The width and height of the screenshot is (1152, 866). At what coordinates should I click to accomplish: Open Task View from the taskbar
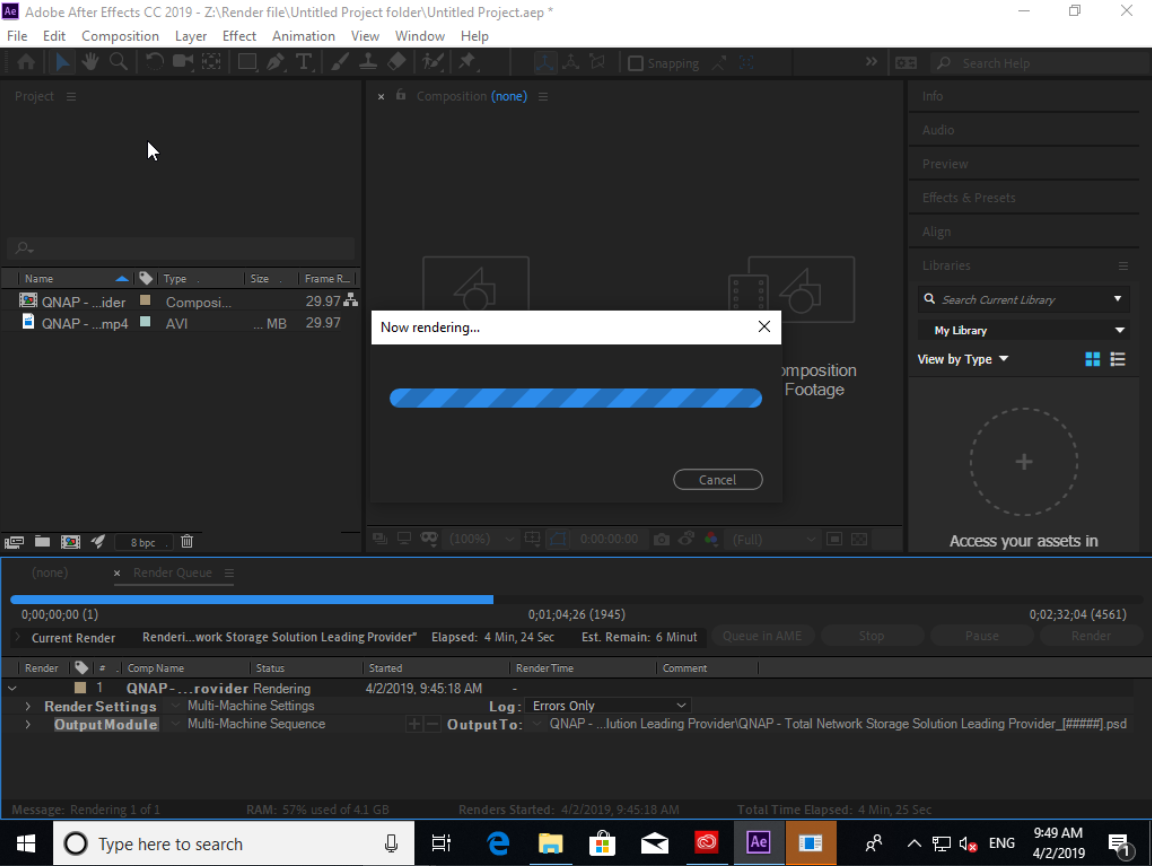pyautogui.click(x=441, y=843)
